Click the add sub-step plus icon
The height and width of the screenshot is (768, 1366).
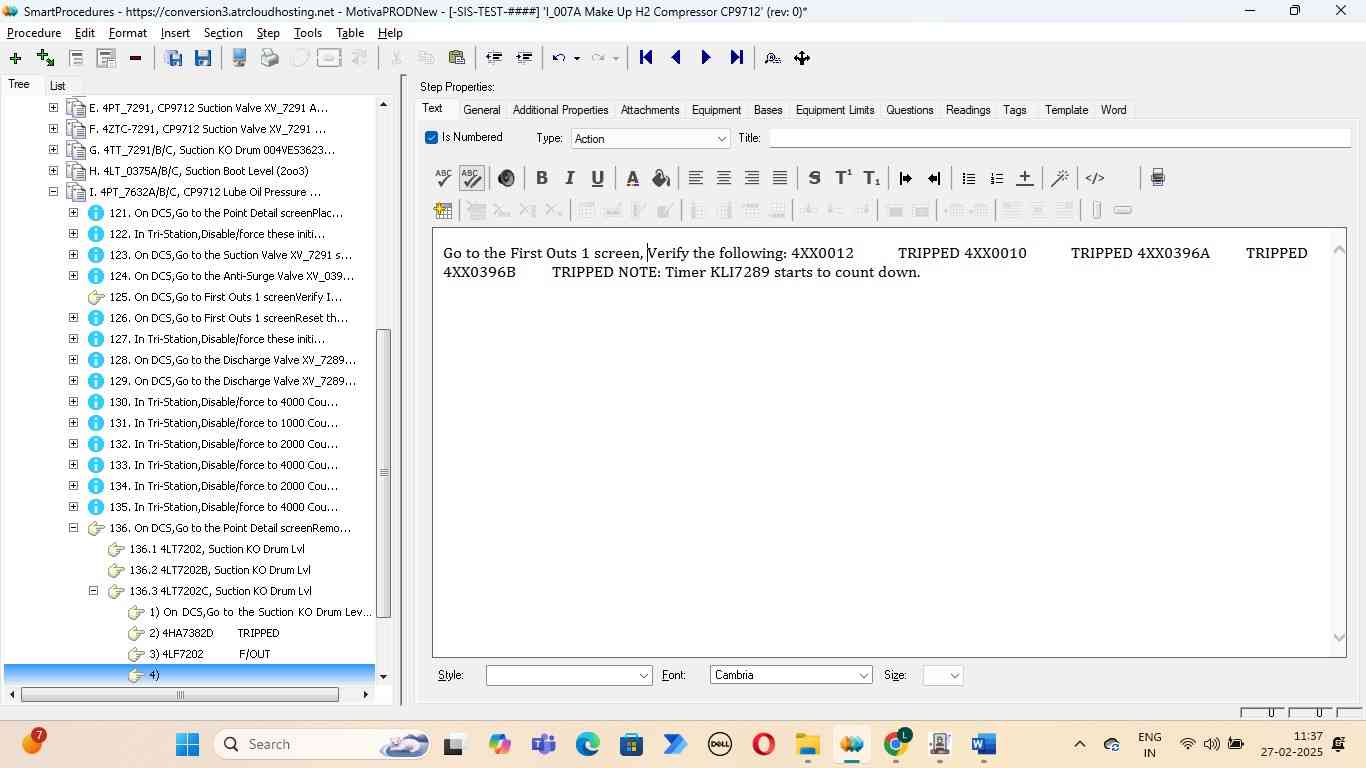coord(45,58)
